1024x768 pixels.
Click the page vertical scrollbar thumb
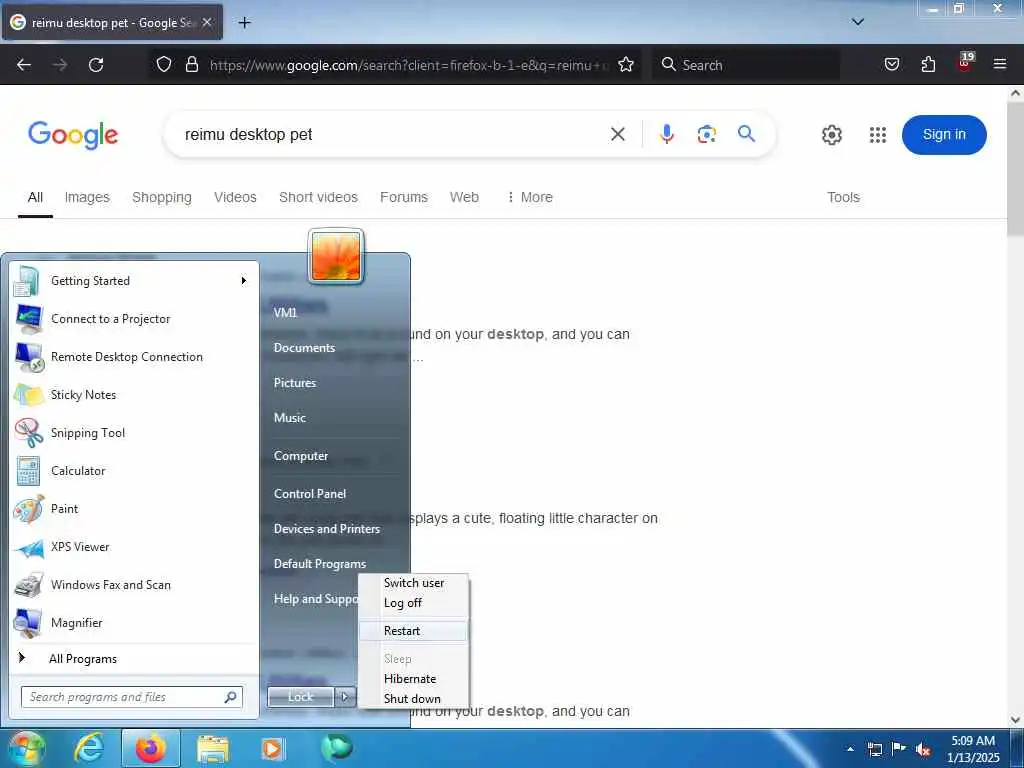(x=1015, y=168)
